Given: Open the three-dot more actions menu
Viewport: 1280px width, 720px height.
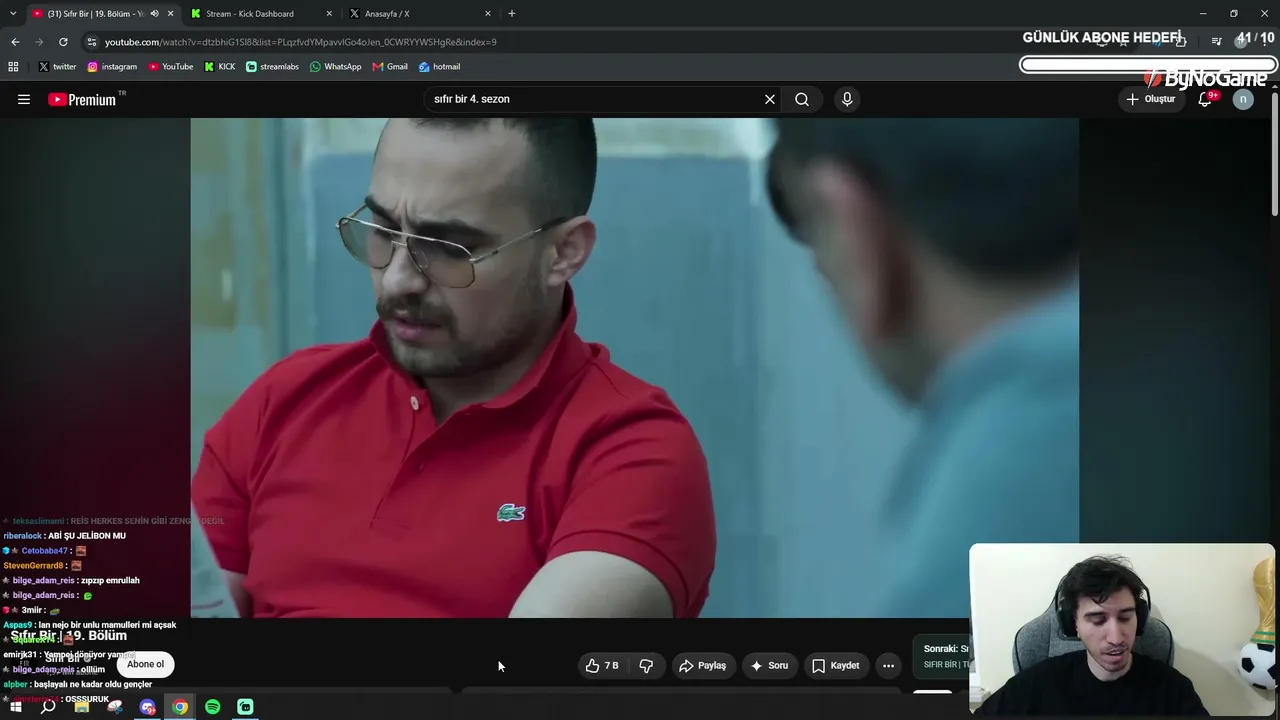Looking at the screenshot, I should [x=888, y=665].
